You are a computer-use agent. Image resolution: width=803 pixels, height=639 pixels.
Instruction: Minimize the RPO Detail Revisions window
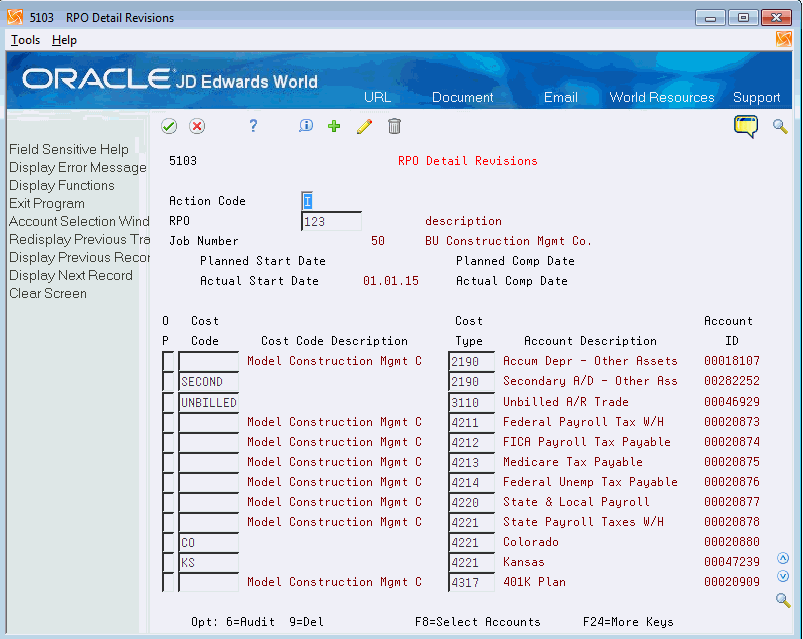coord(710,18)
